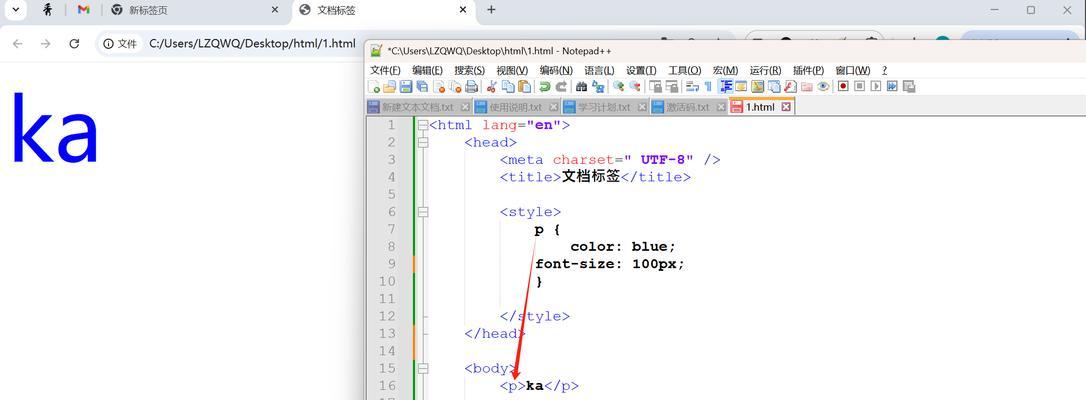1086x400 pixels.
Task: Create a new file in Notepad++ toolbar
Action: [374, 87]
